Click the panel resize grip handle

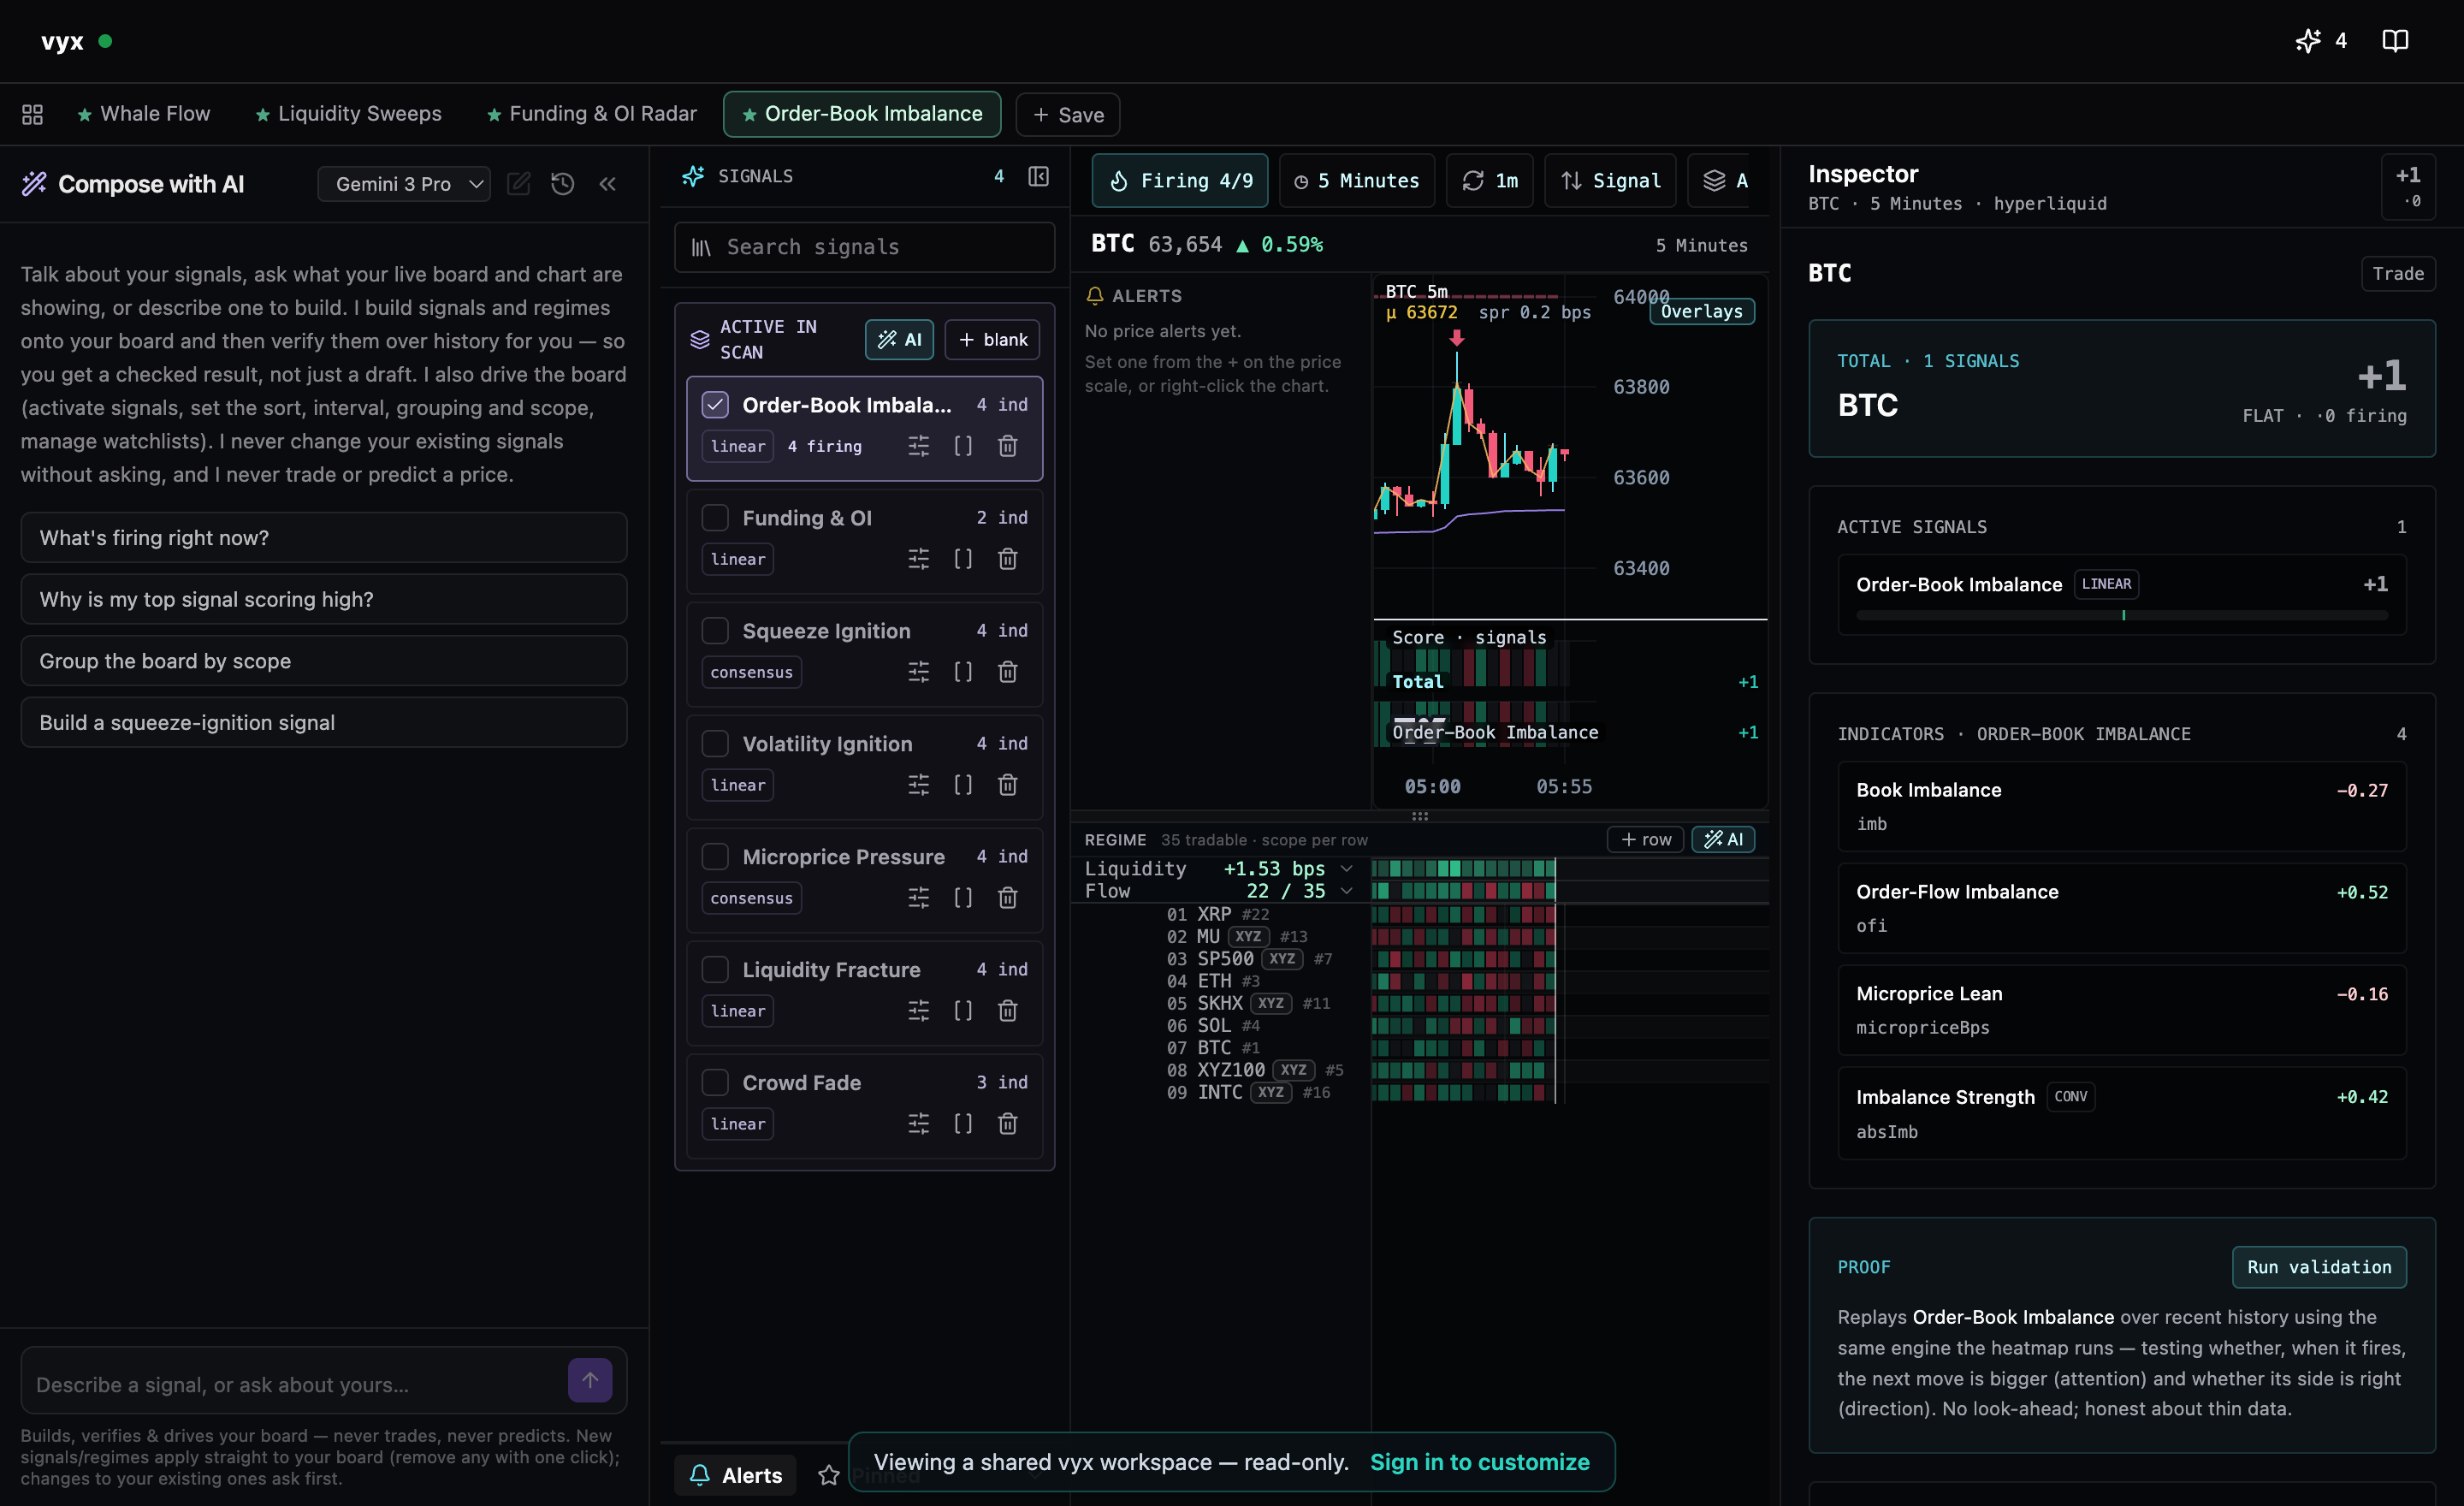(1420, 816)
